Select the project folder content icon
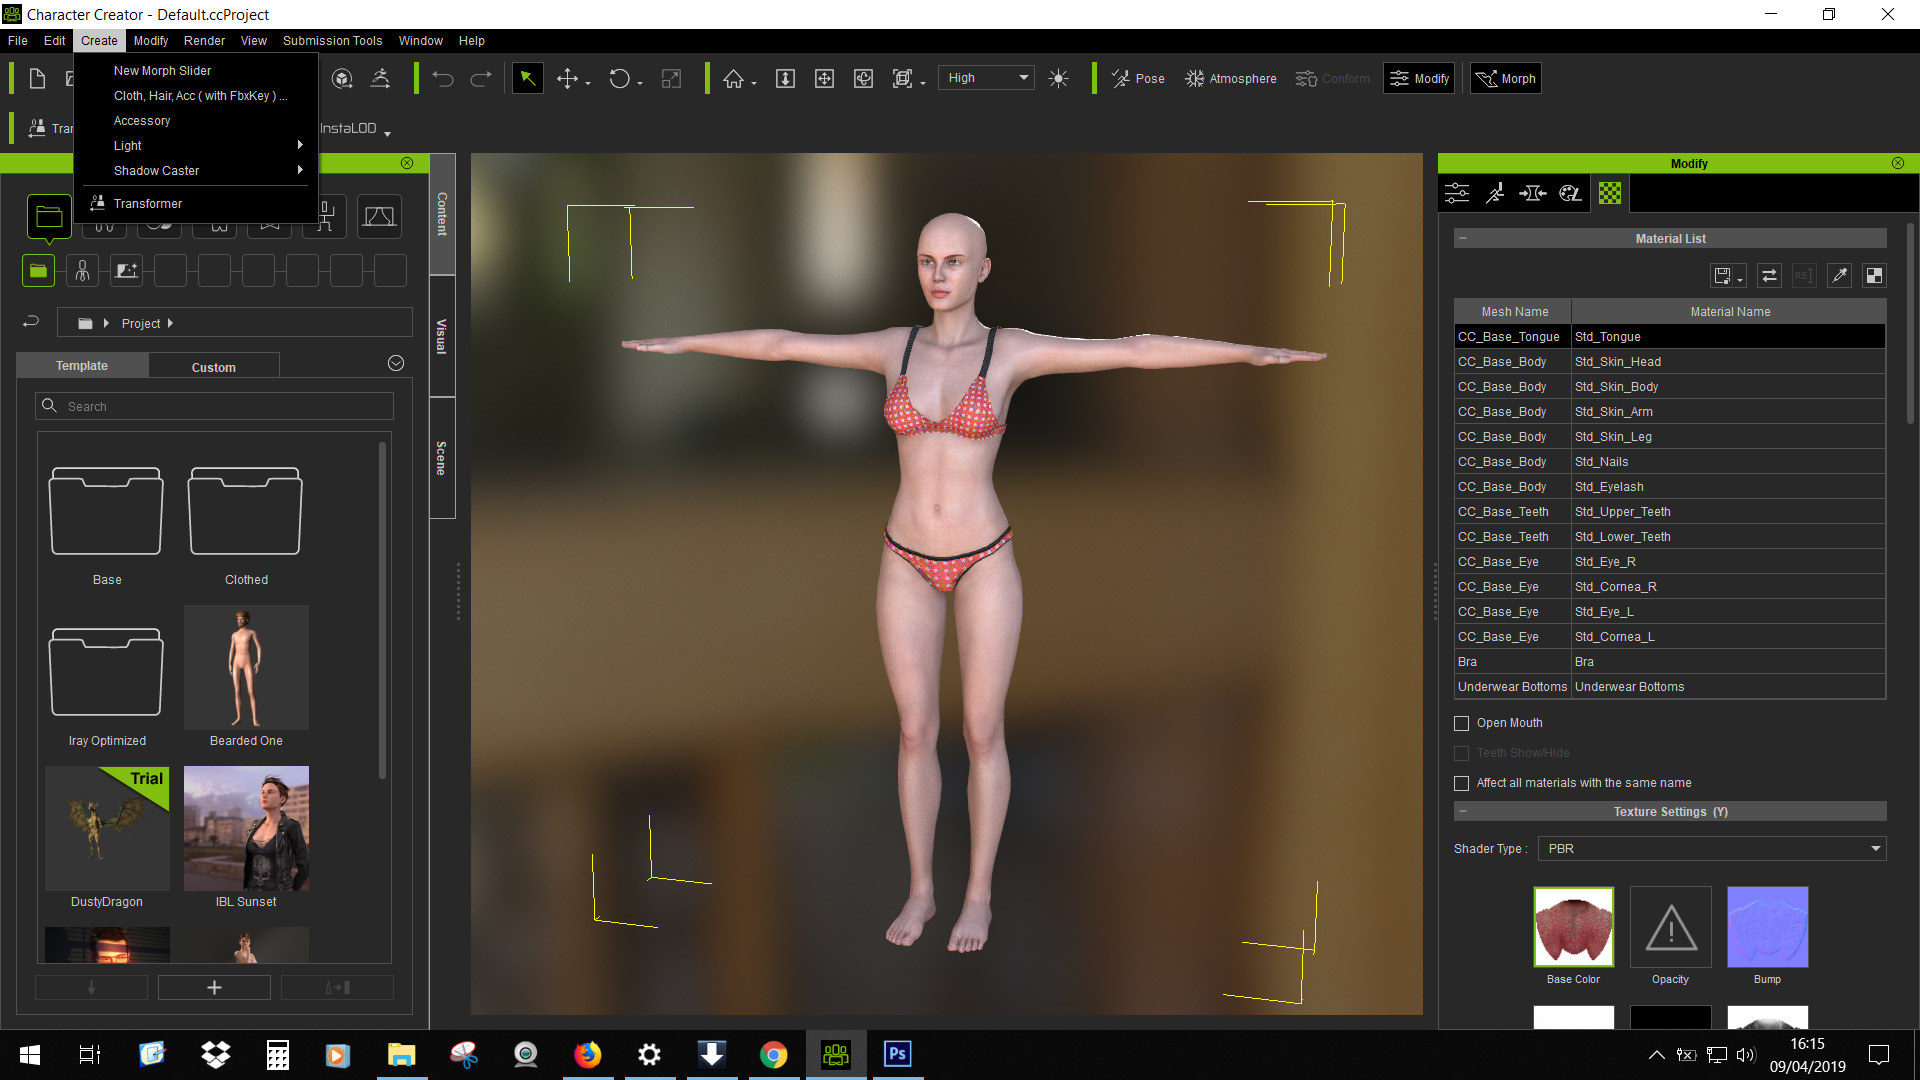The height and width of the screenshot is (1080, 1920). click(x=49, y=217)
